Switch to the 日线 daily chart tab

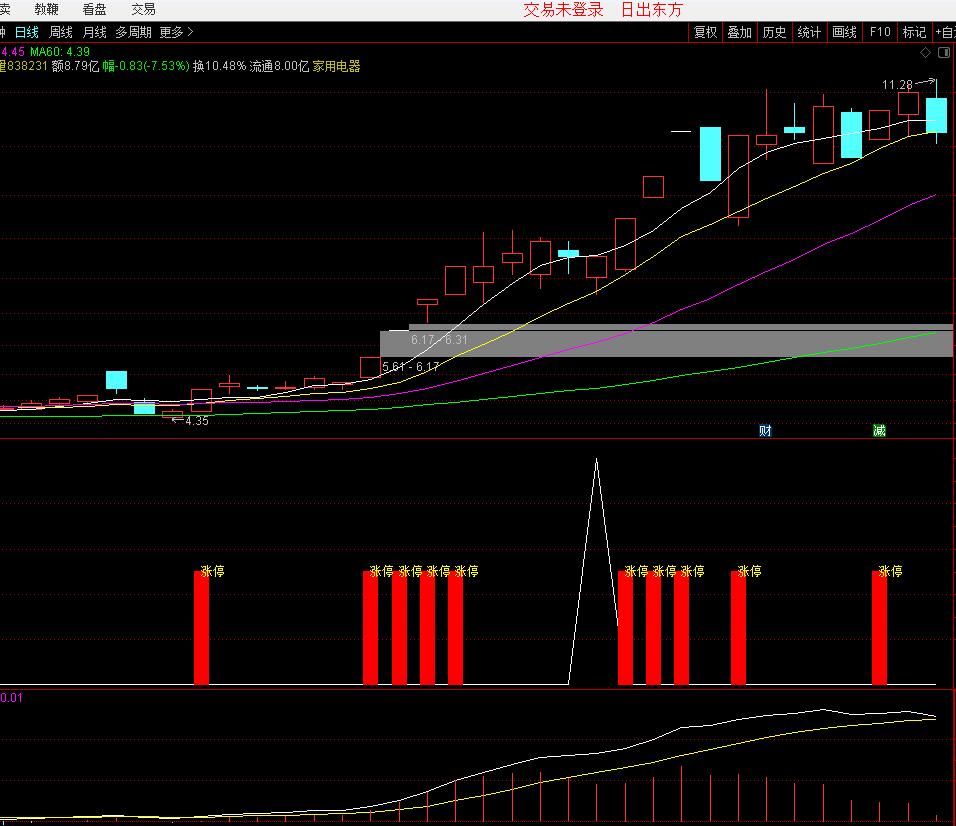[26, 32]
